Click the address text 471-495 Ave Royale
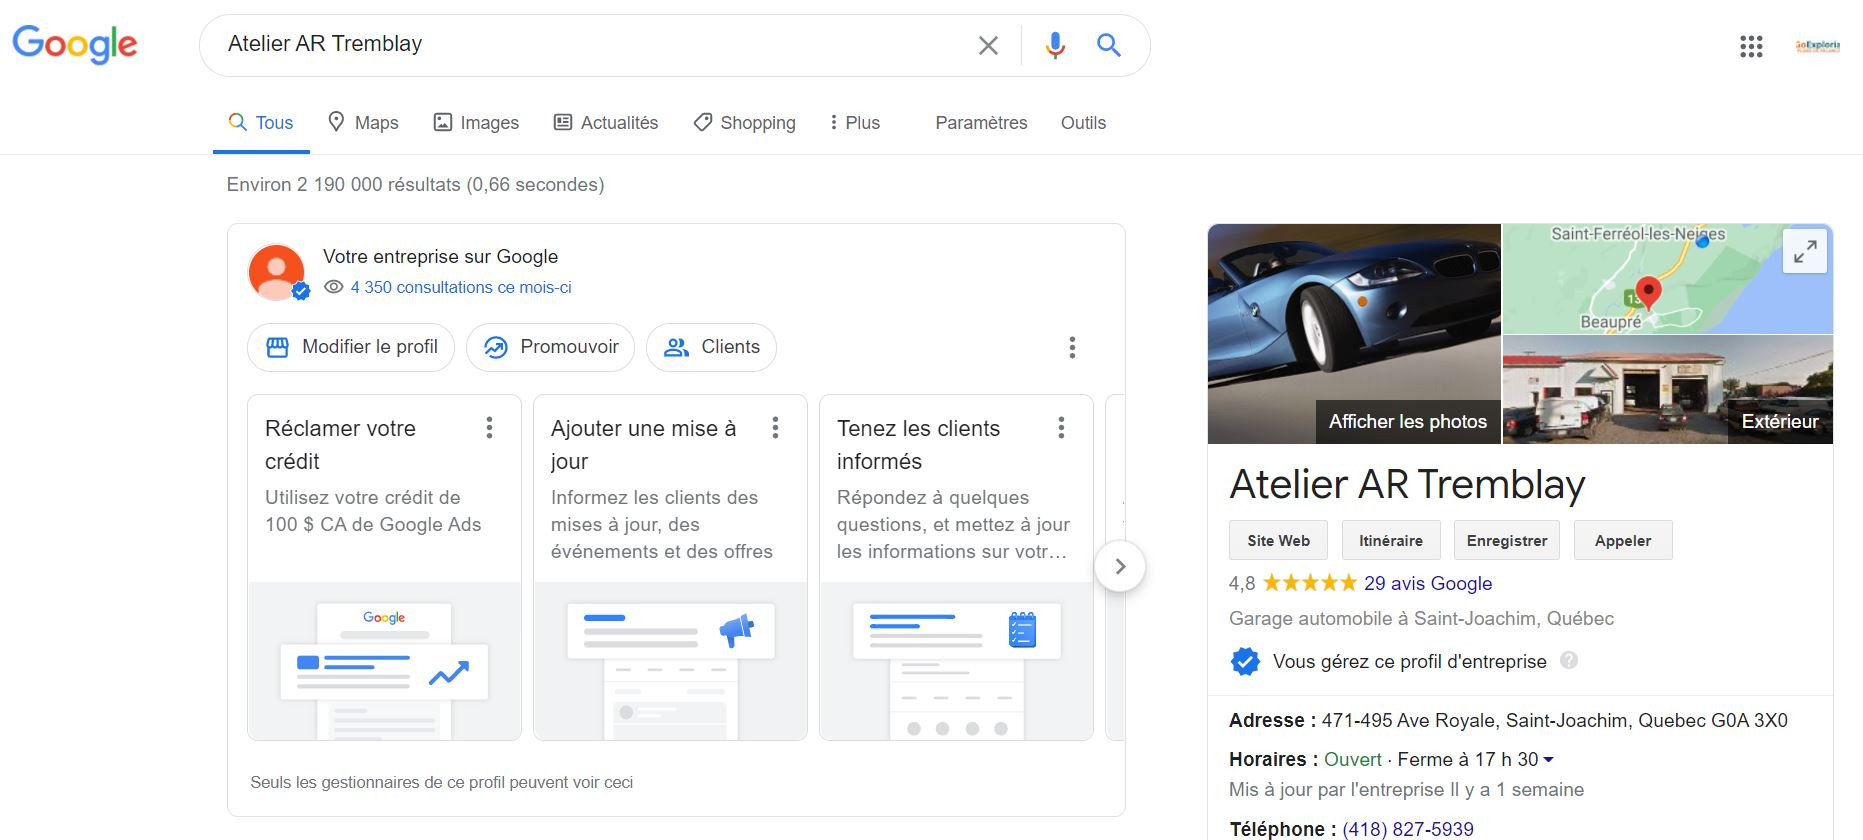This screenshot has height=840, width=1863. pos(1554,720)
